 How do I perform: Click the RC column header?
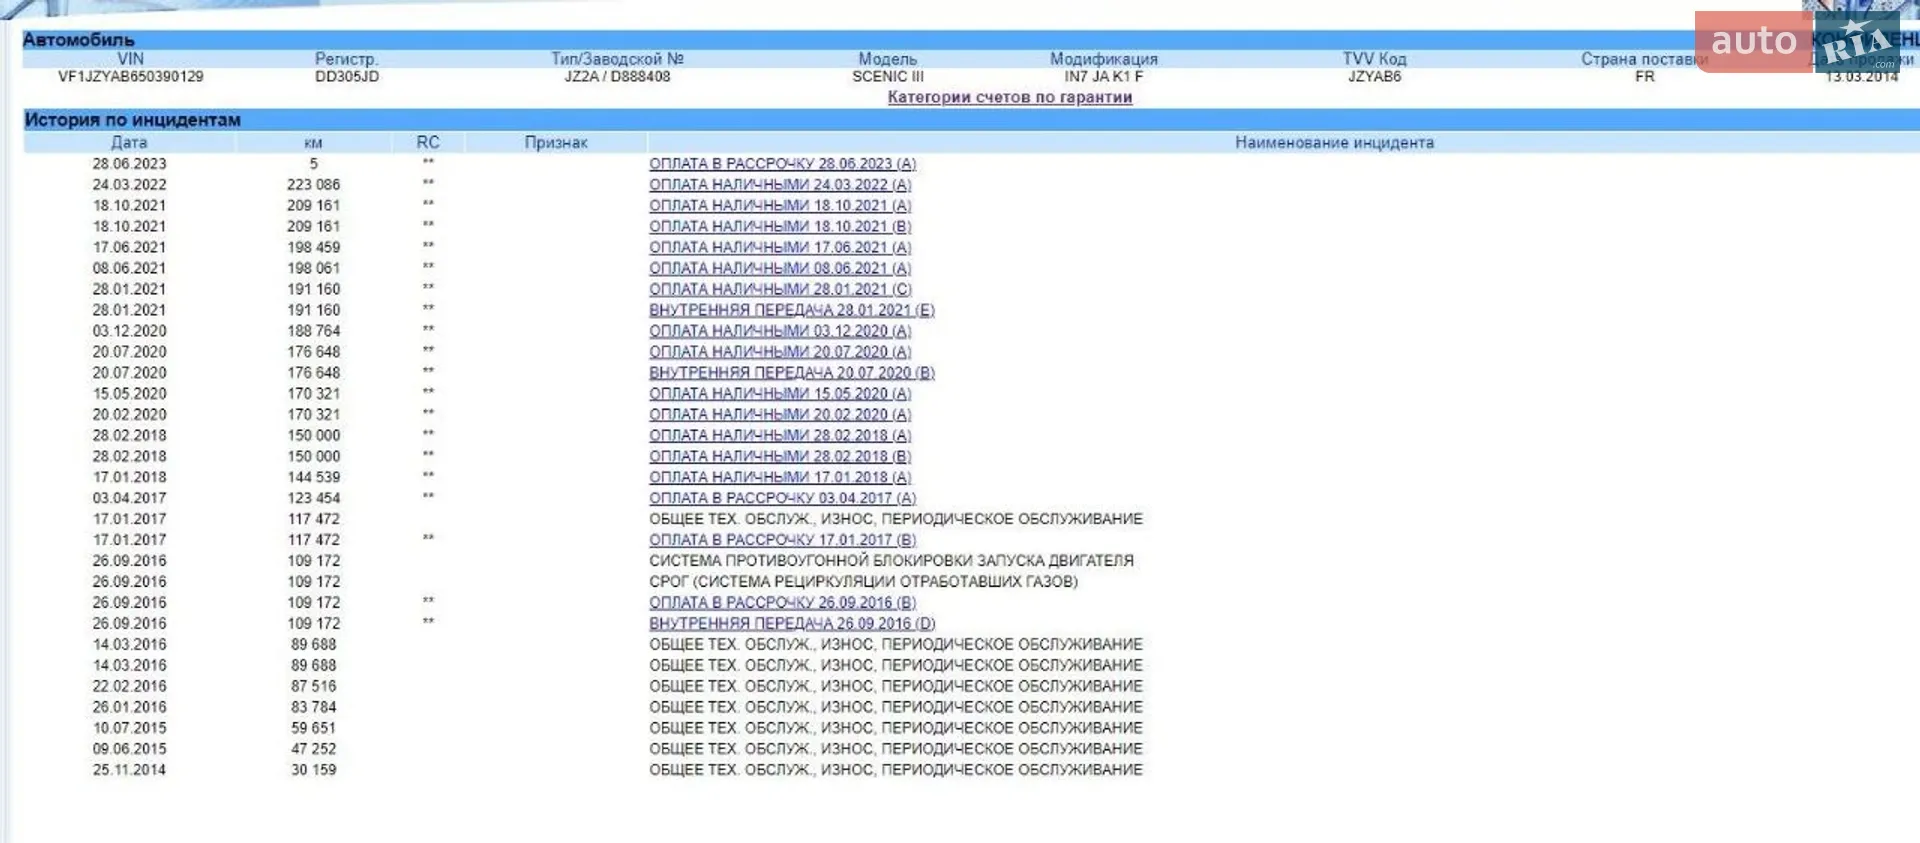tap(428, 143)
